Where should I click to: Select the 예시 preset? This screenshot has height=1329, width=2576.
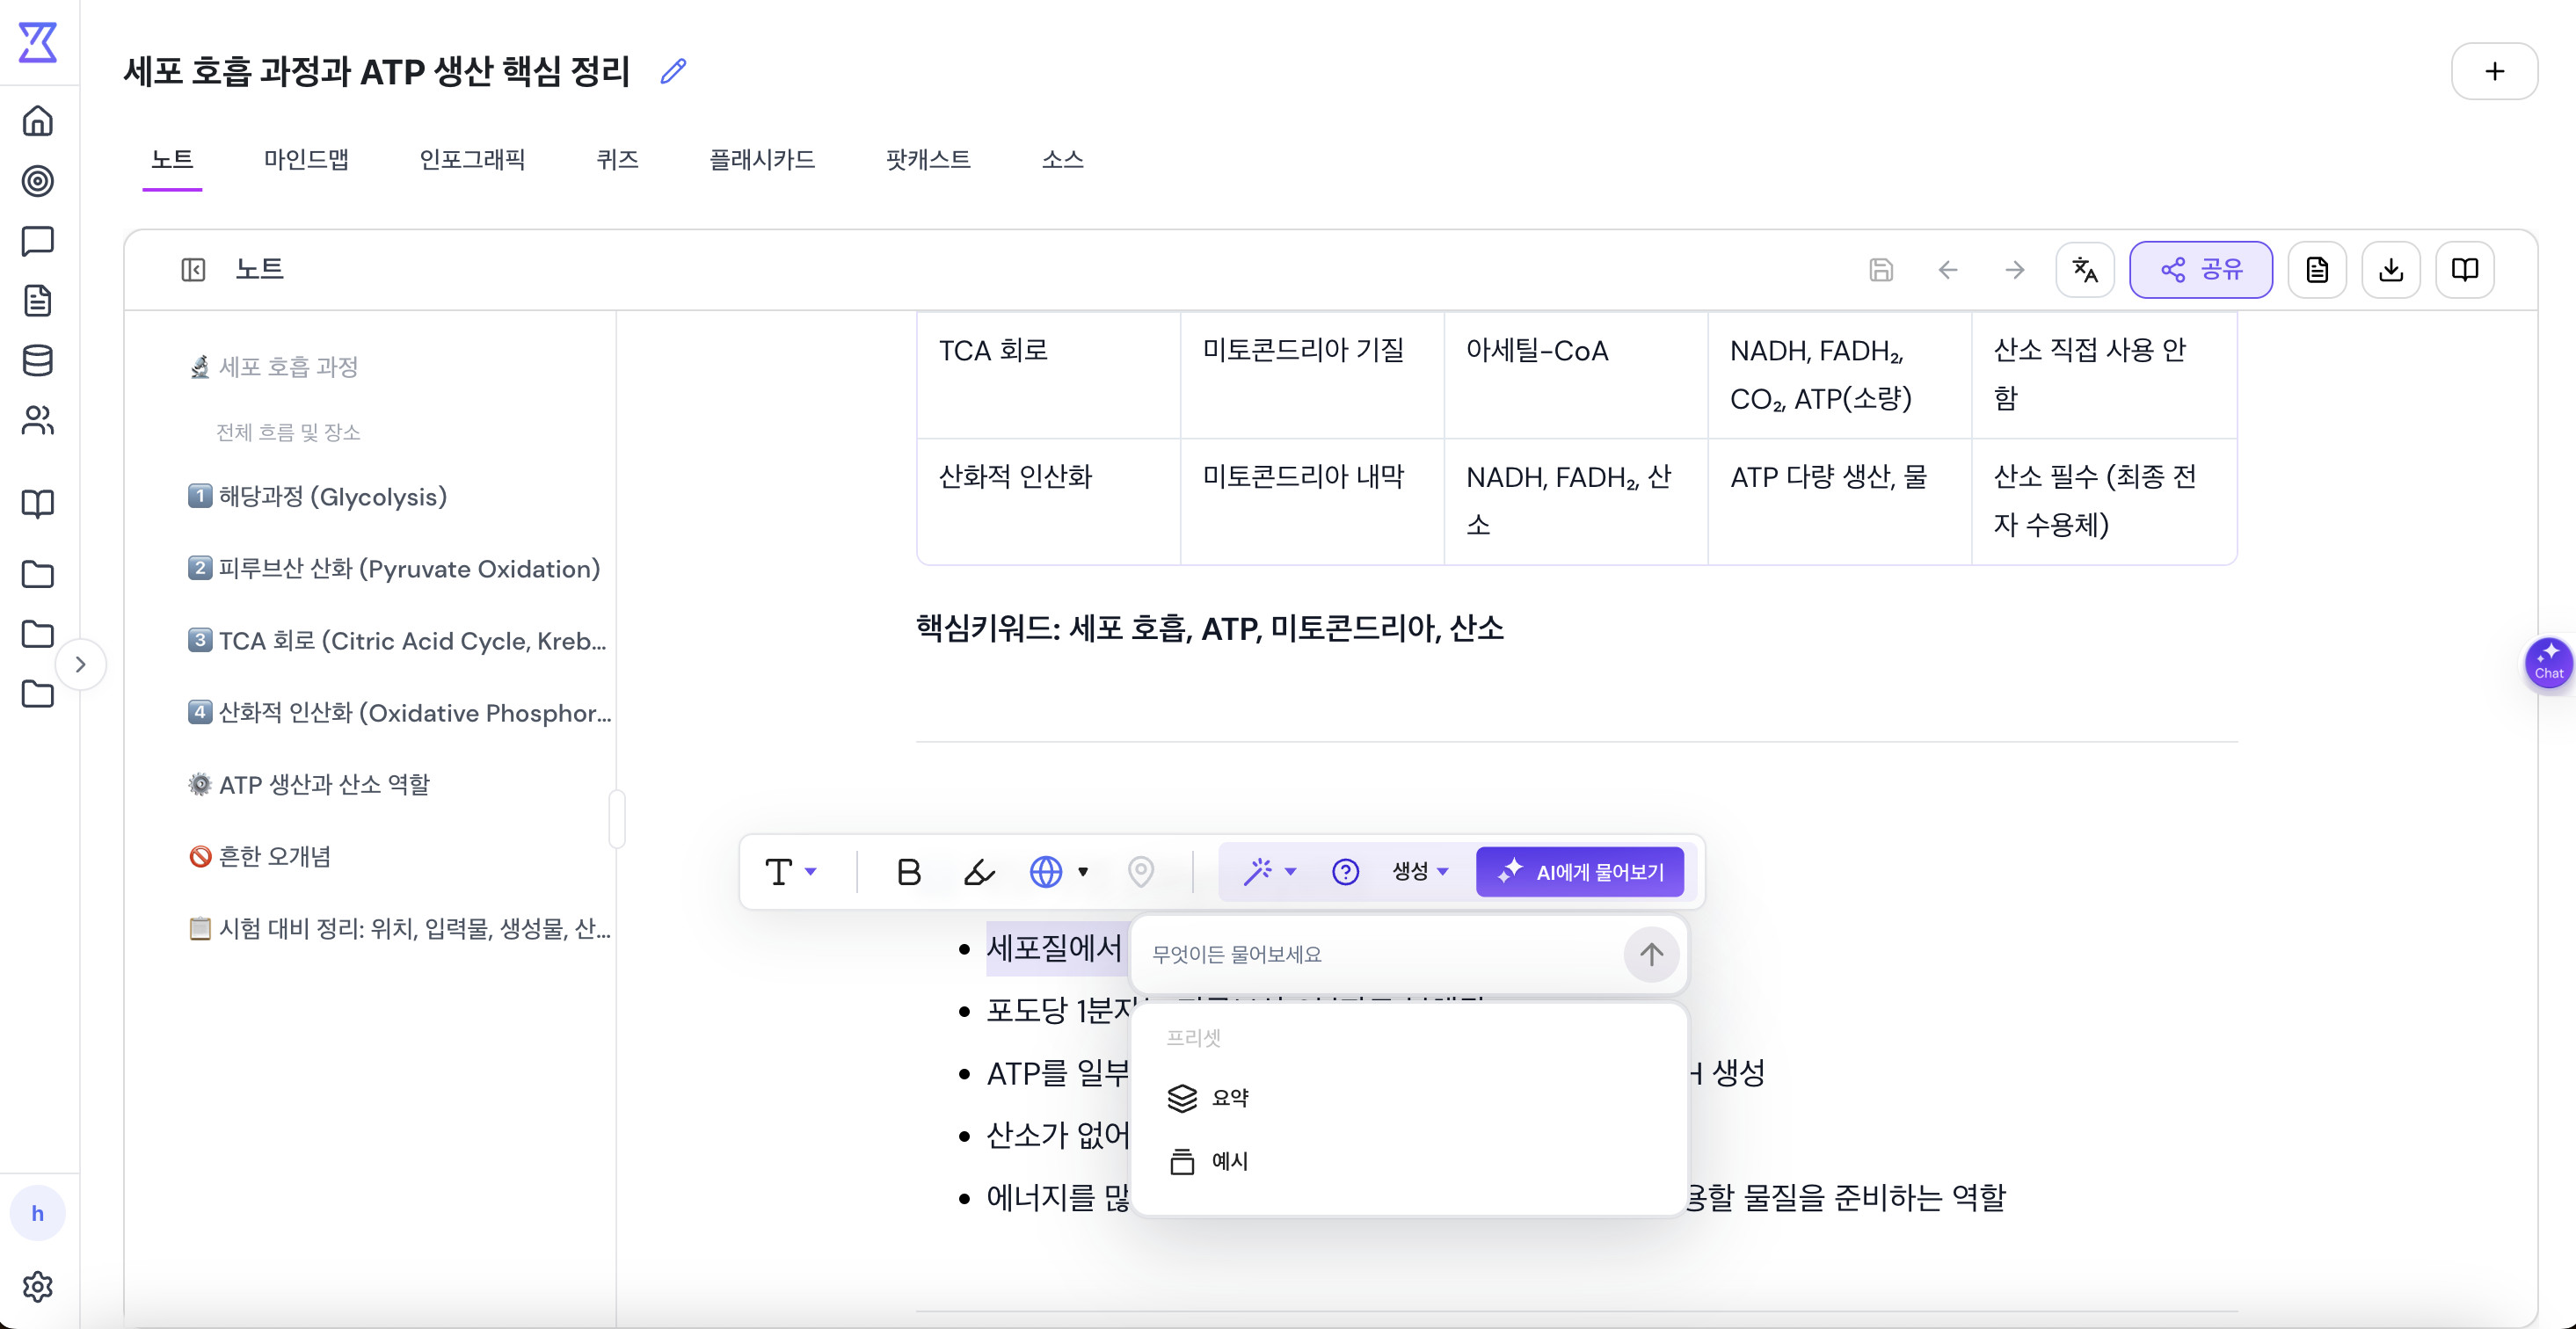[1409, 1161]
